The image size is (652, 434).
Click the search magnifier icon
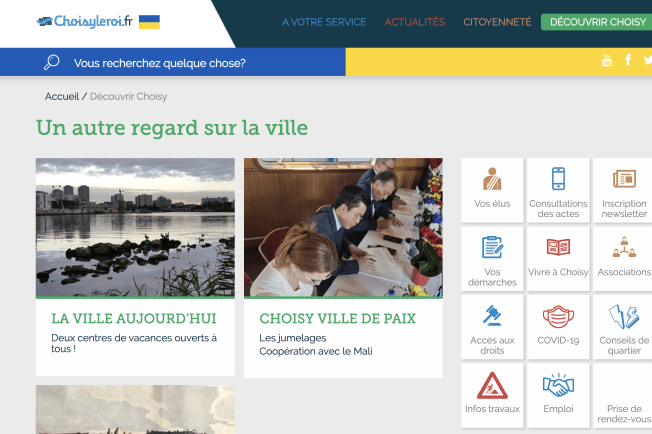[x=52, y=62]
